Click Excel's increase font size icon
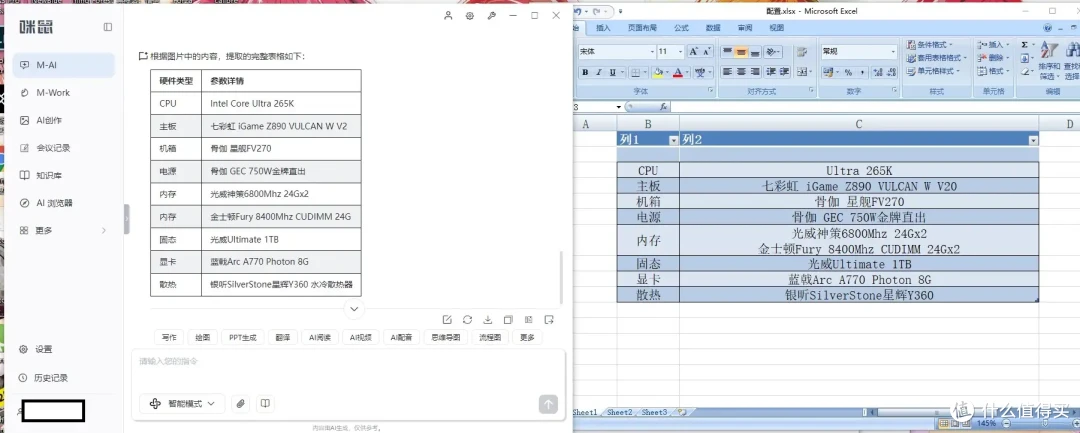 (694, 52)
